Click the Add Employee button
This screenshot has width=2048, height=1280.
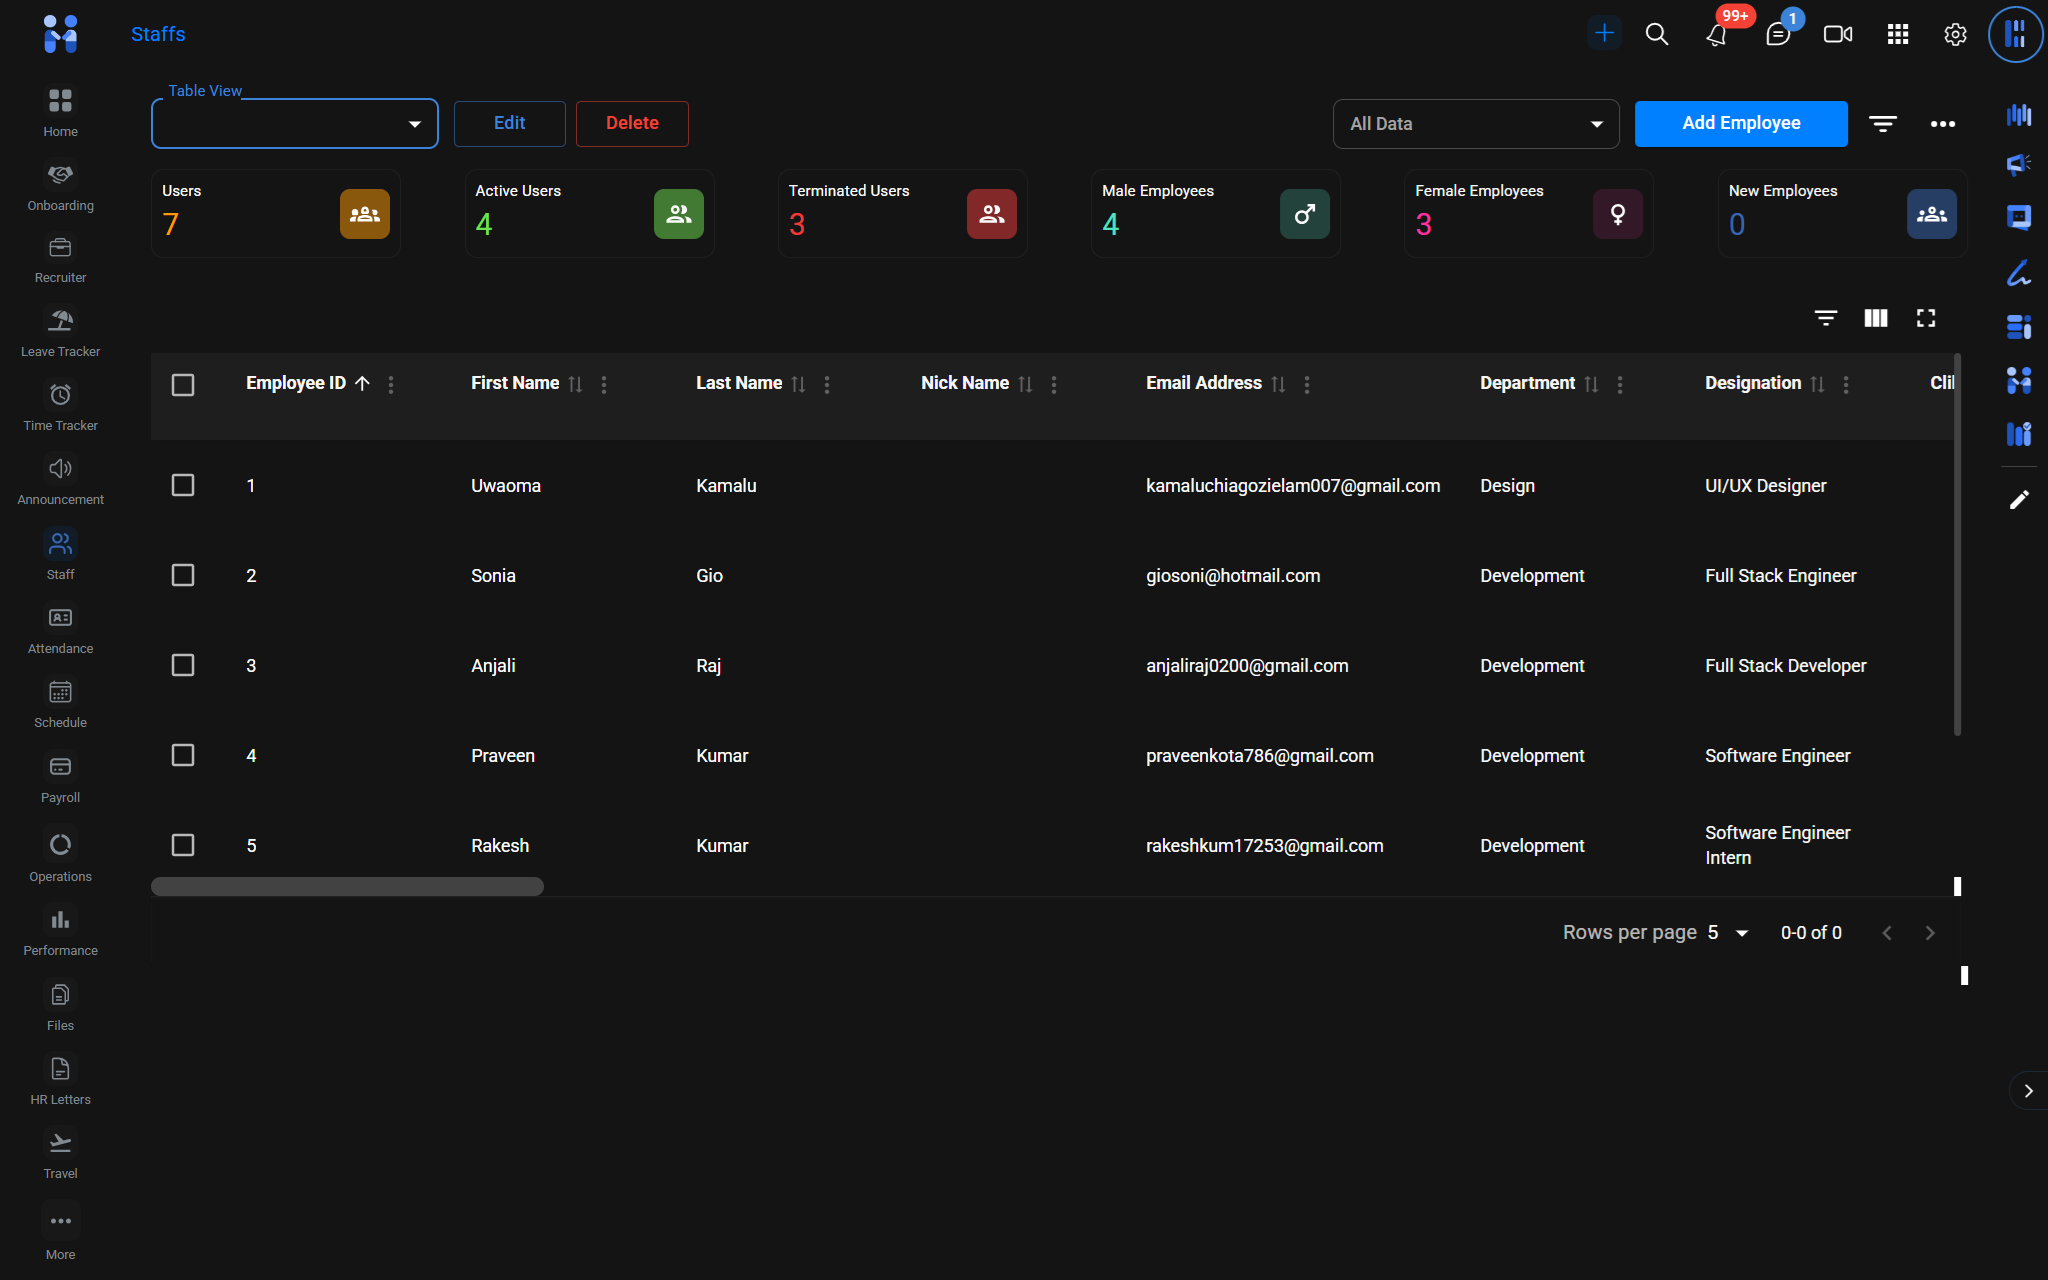[1740, 124]
